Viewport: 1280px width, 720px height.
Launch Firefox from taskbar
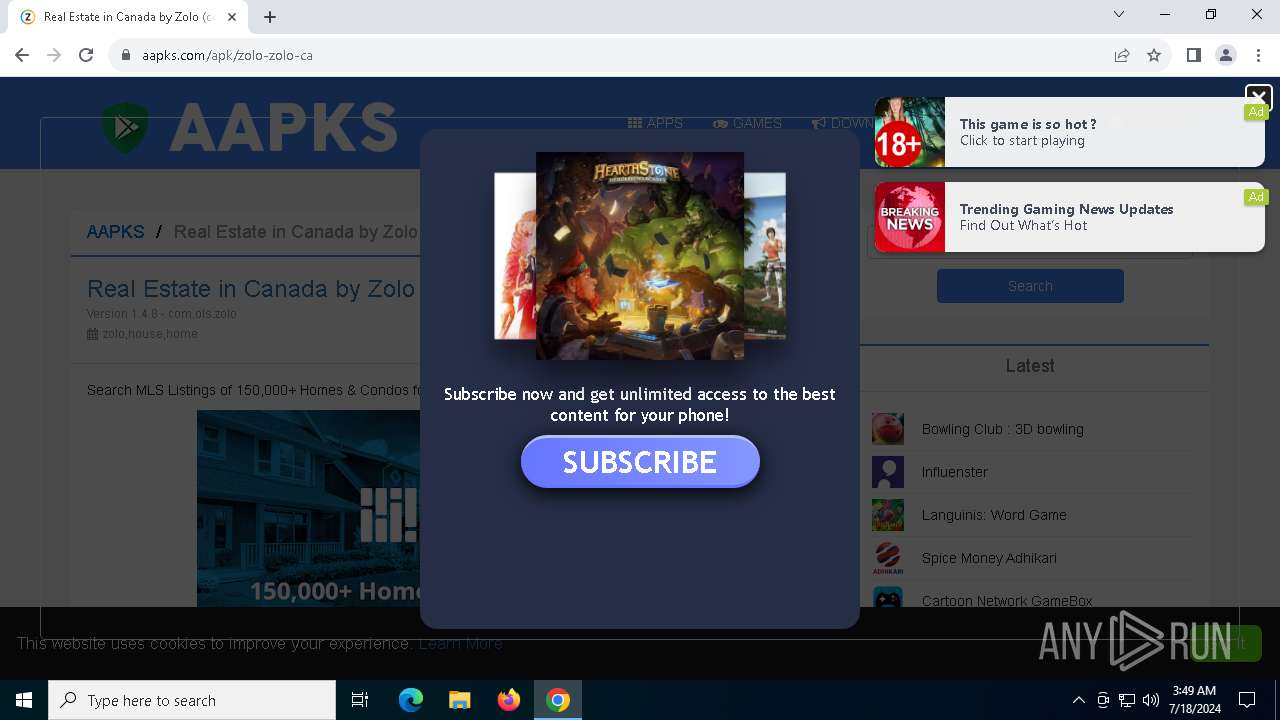(x=509, y=700)
